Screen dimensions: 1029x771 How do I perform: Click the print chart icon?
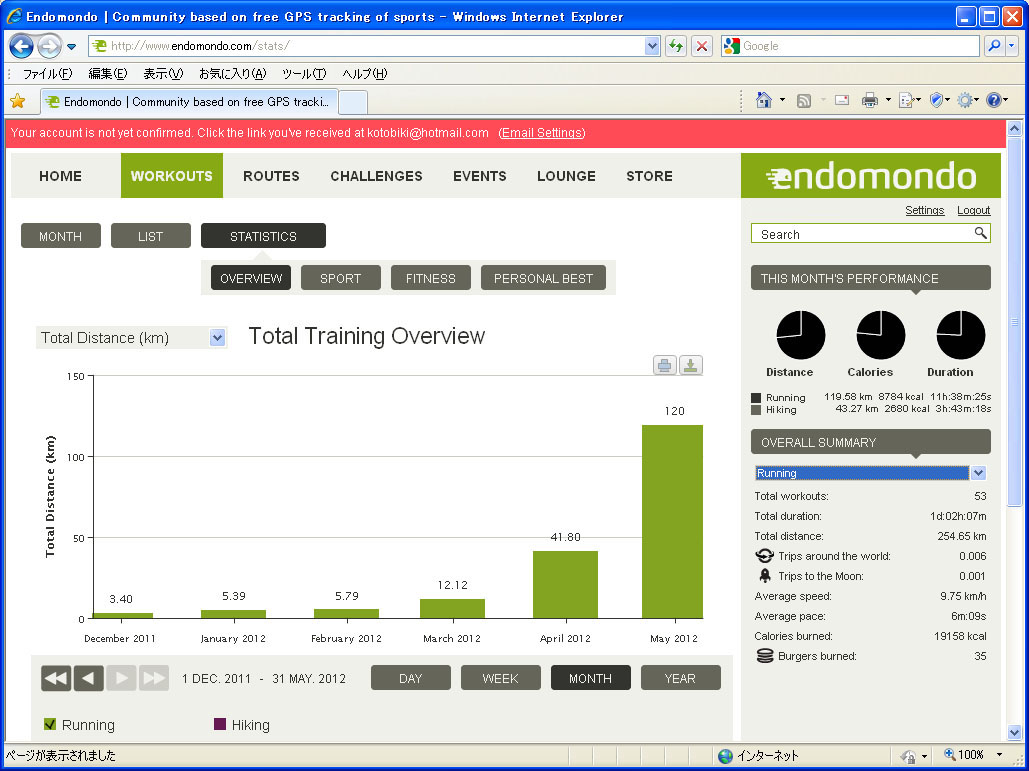click(665, 365)
